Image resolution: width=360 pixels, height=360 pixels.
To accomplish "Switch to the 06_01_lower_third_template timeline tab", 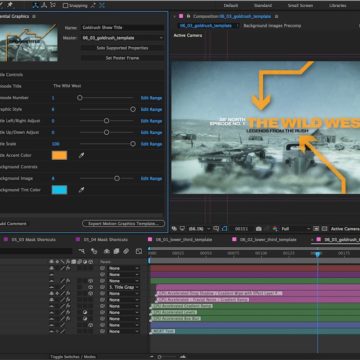I will (184, 240).
